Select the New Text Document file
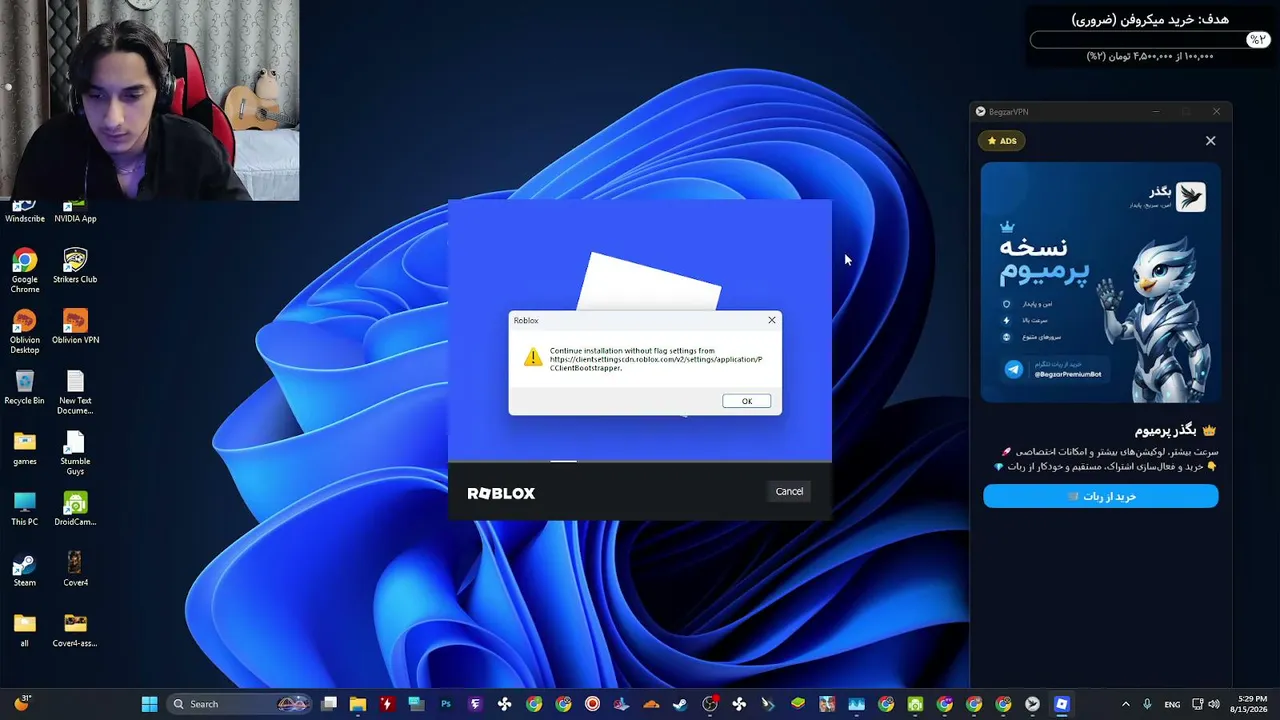The image size is (1280, 720). [75, 392]
